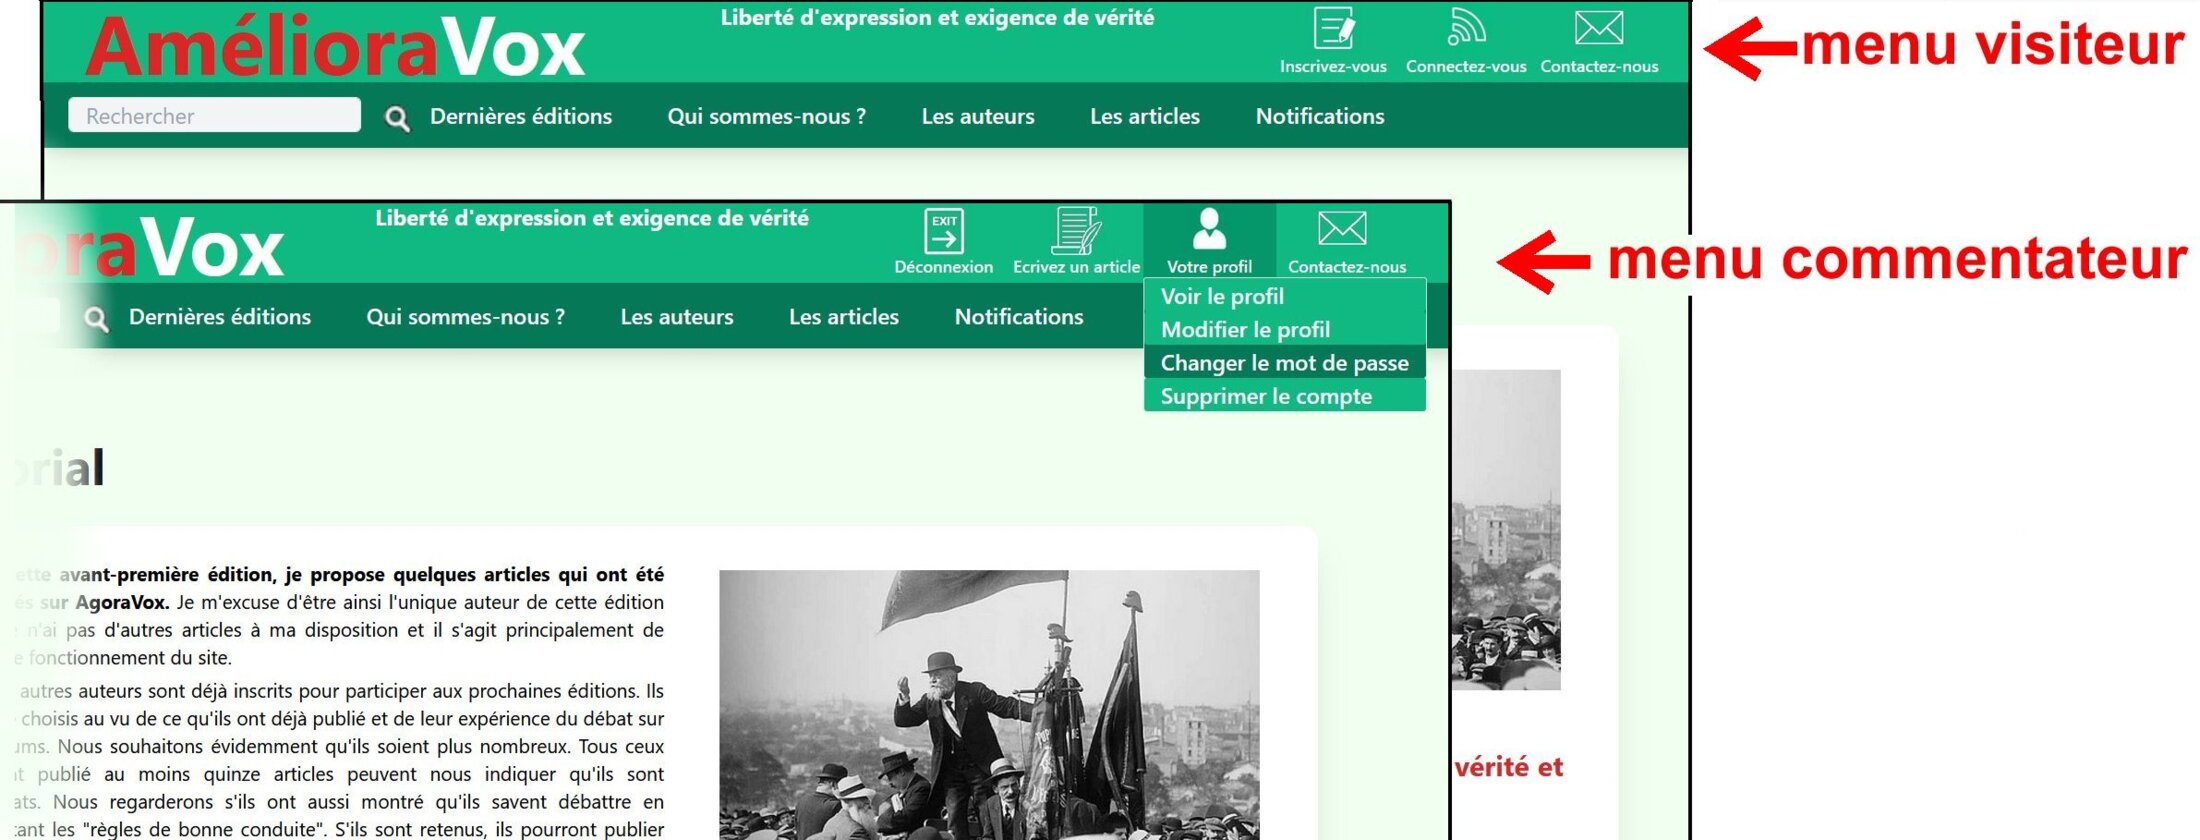Click the search magnifier in commentator menu
2200x840 pixels.
point(96,319)
